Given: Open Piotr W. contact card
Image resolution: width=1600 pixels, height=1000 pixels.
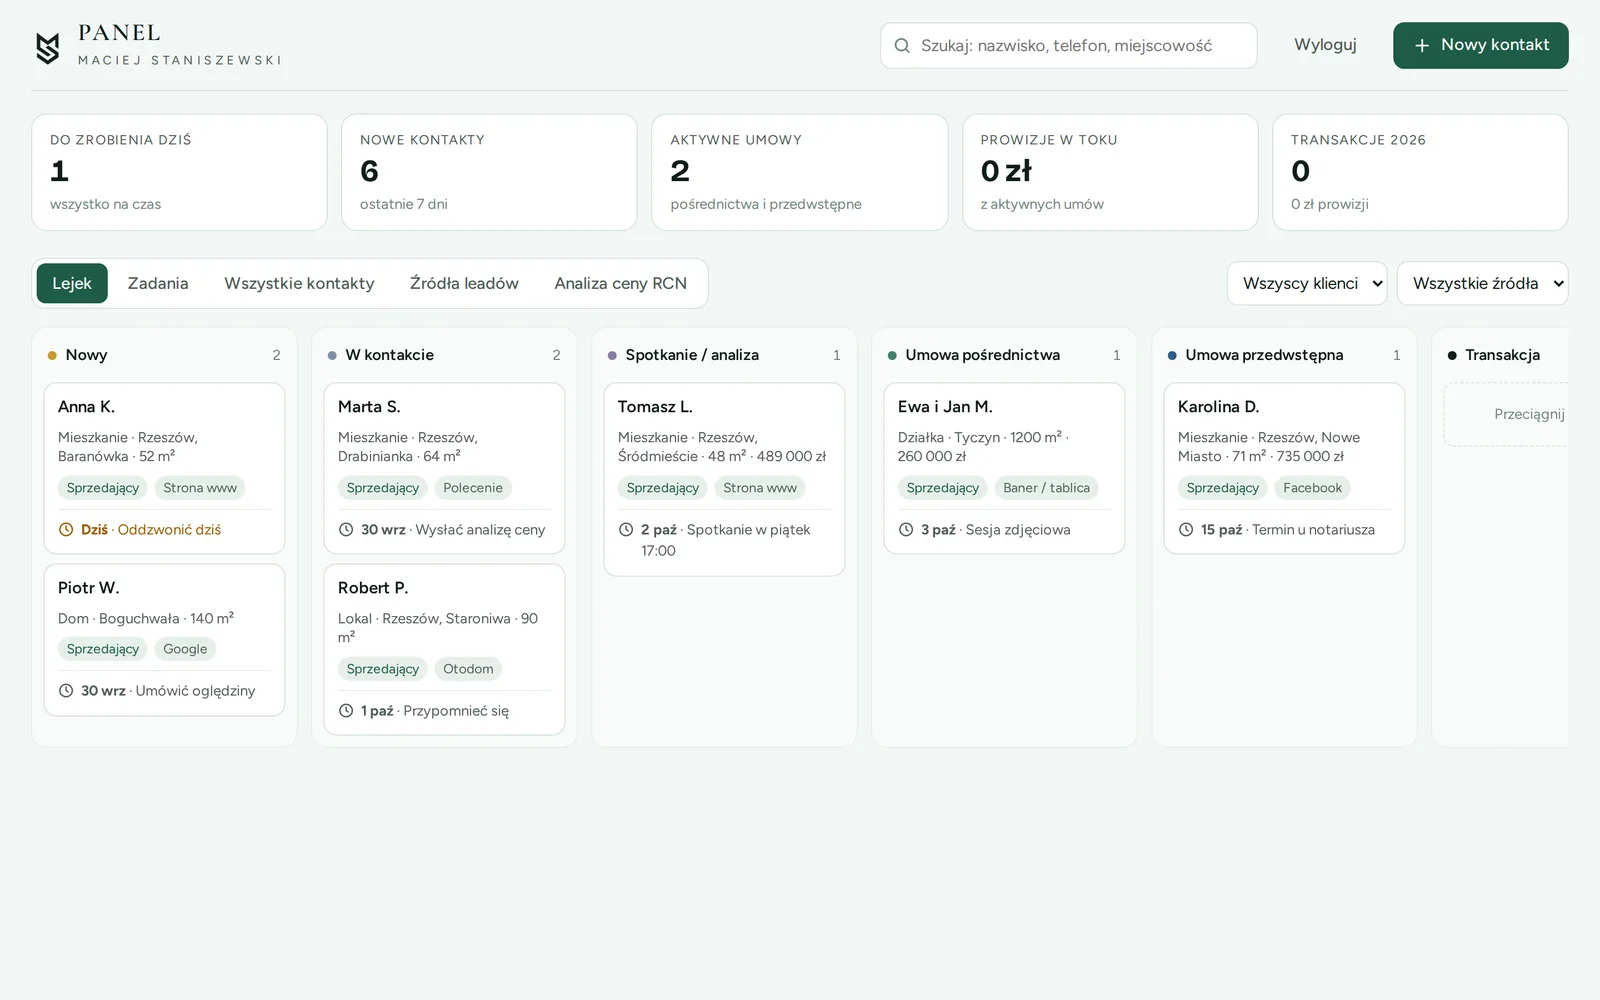Looking at the screenshot, I should [x=164, y=640].
